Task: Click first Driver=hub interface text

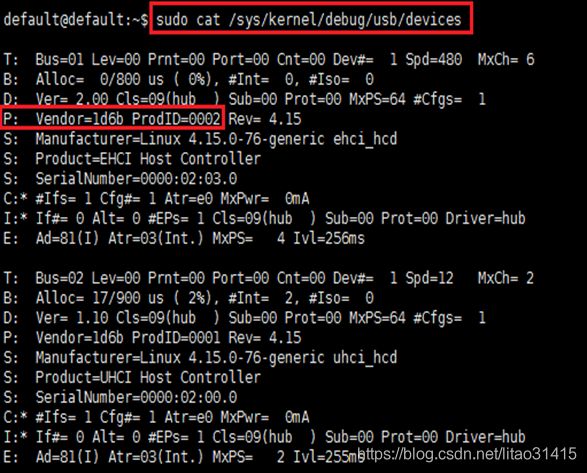Action: pyautogui.click(x=486, y=218)
